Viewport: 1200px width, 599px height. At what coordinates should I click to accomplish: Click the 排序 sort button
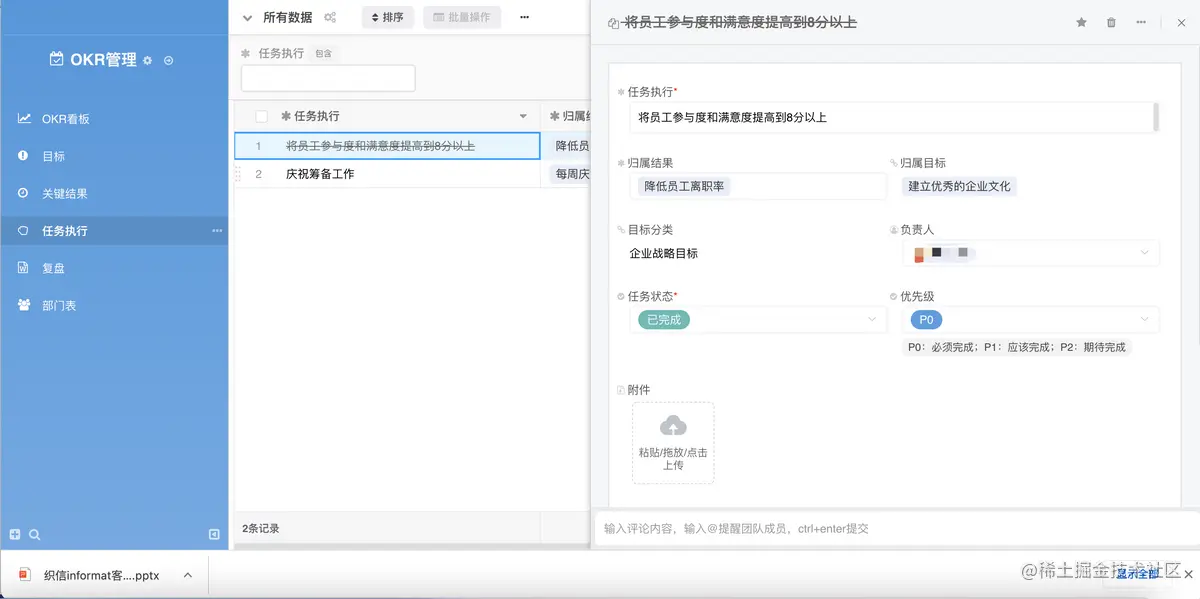[387, 17]
